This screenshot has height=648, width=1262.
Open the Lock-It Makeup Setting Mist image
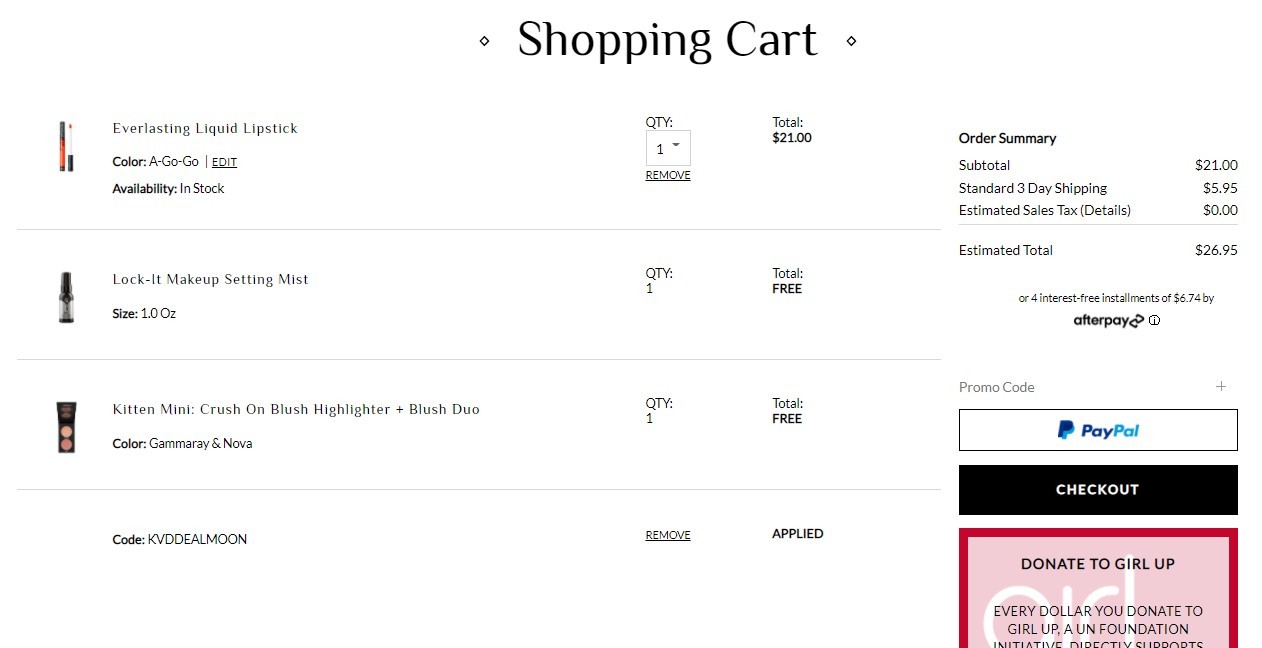tap(66, 297)
